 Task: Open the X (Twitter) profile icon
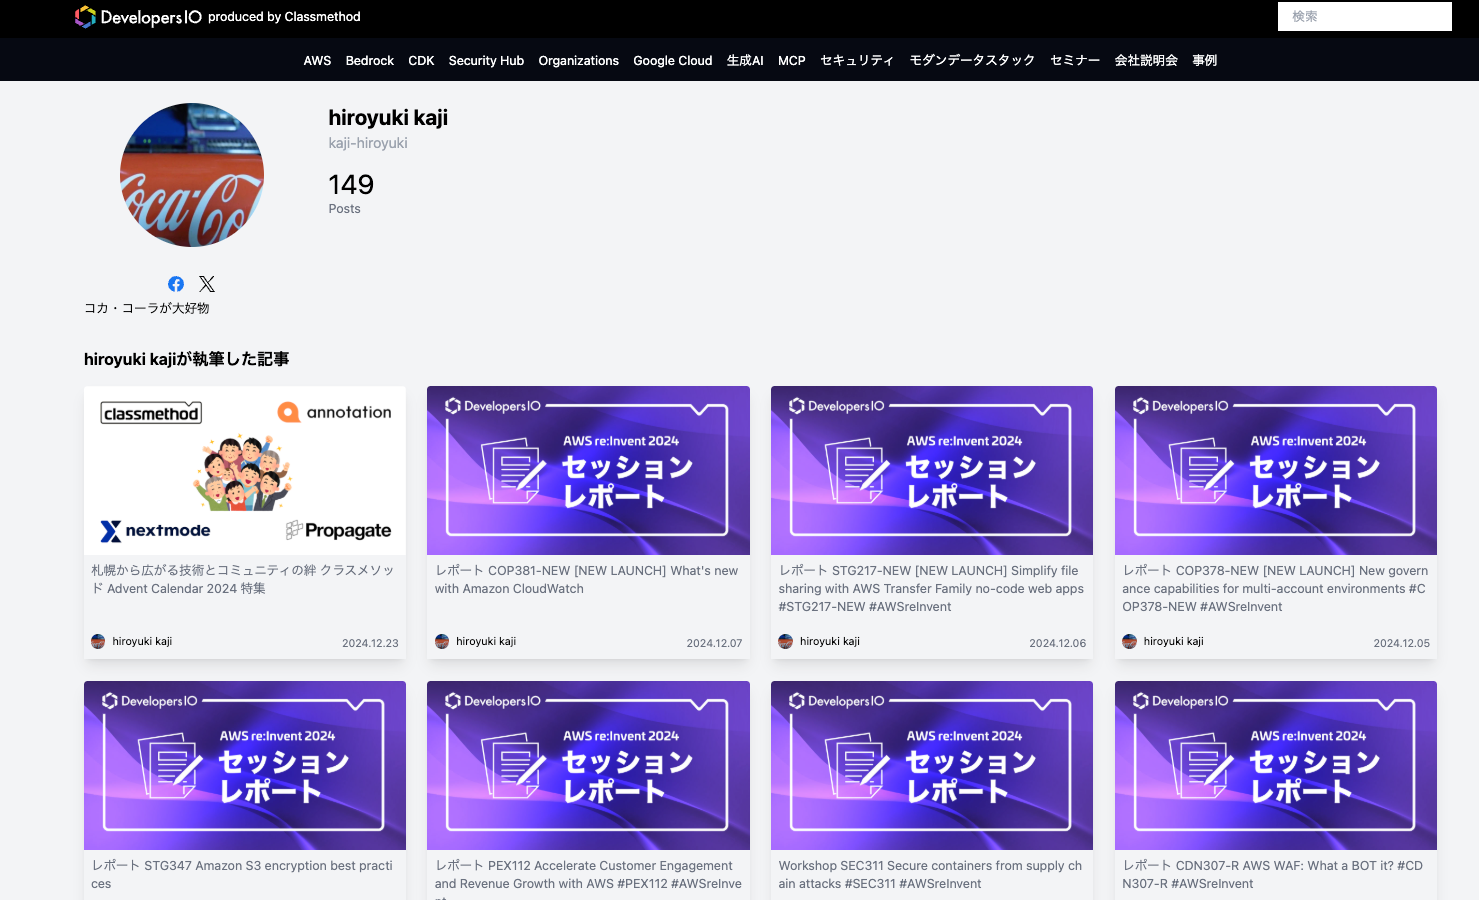[x=207, y=284]
